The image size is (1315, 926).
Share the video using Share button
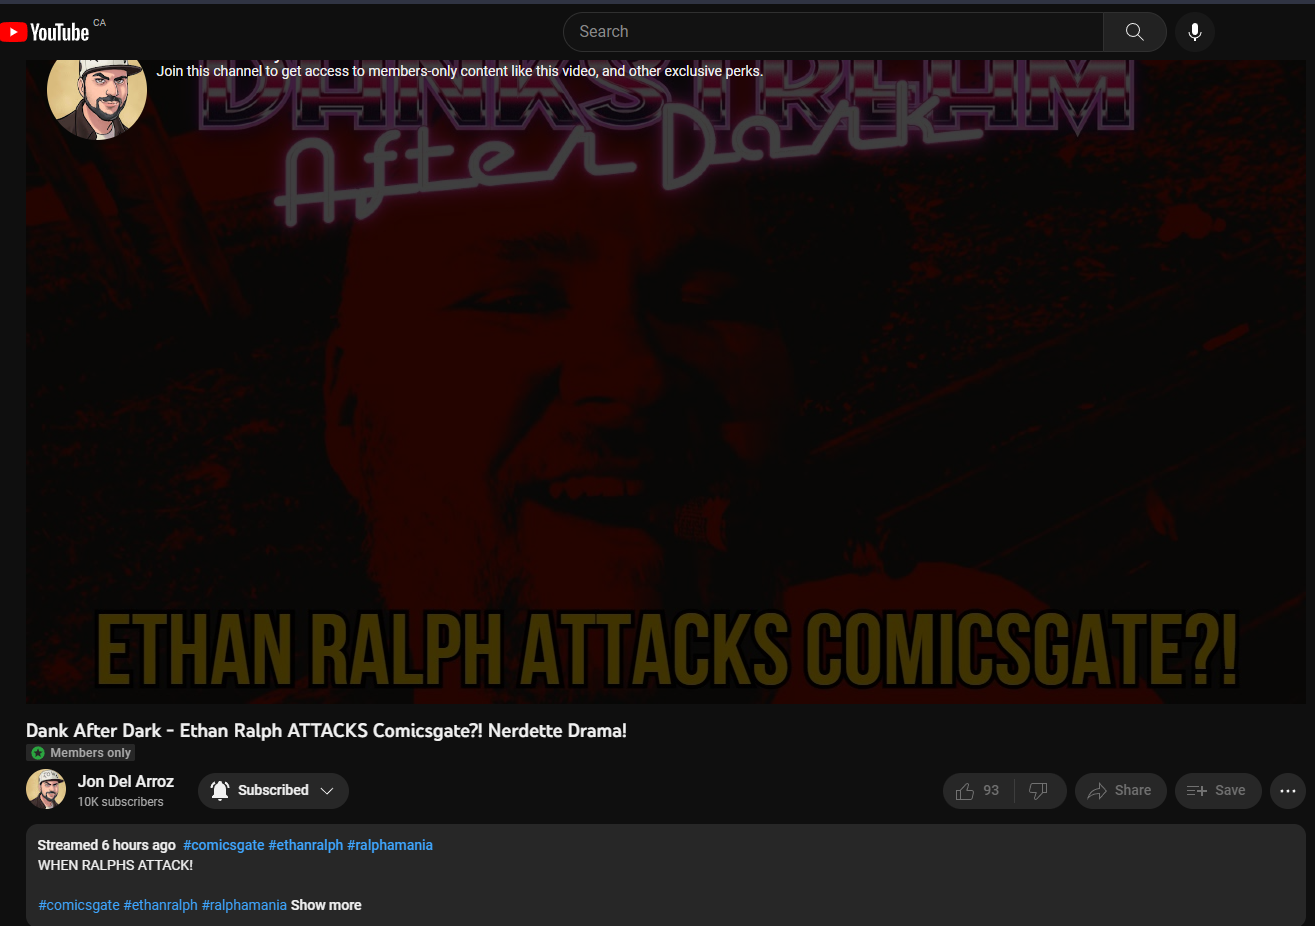click(x=1120, y=791)
